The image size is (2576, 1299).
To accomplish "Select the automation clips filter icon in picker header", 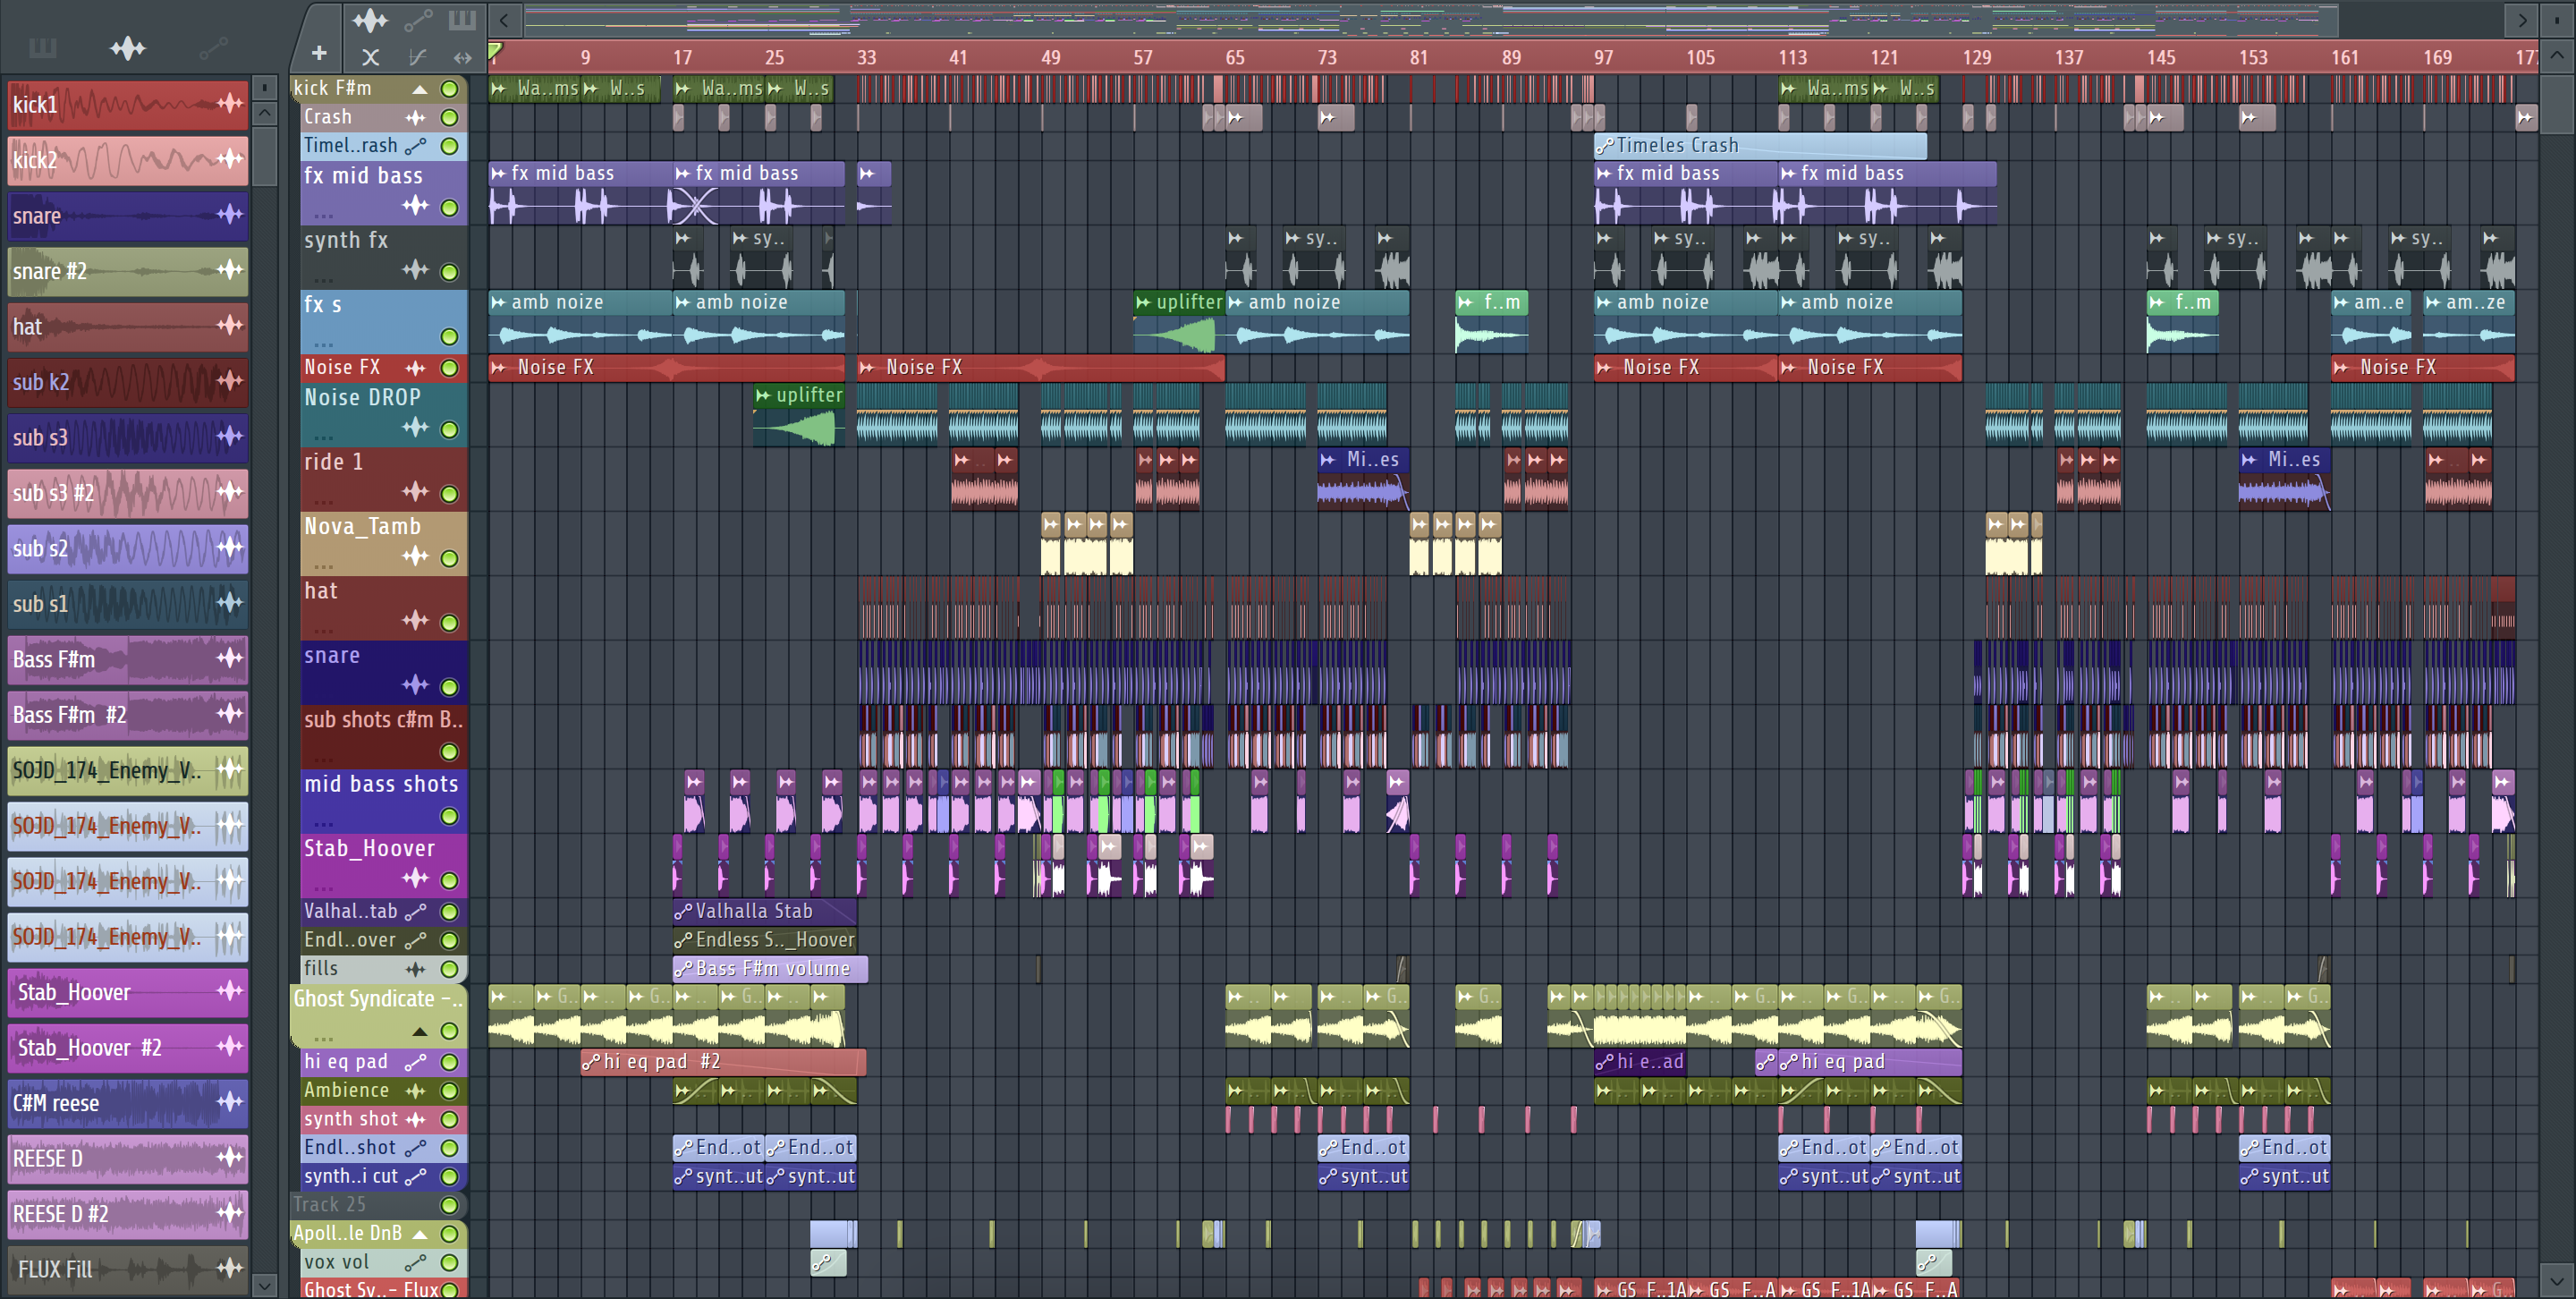I will pos(213,48).
